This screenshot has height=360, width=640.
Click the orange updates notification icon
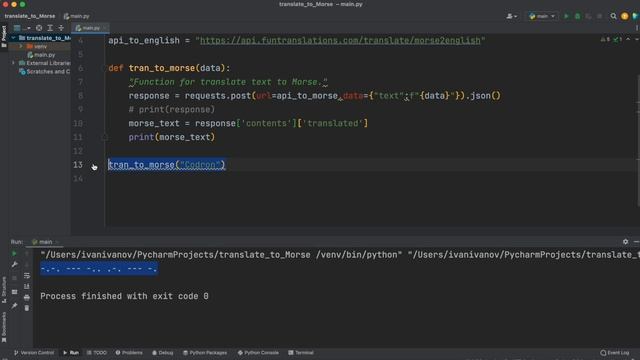click(x=624, y=16)
